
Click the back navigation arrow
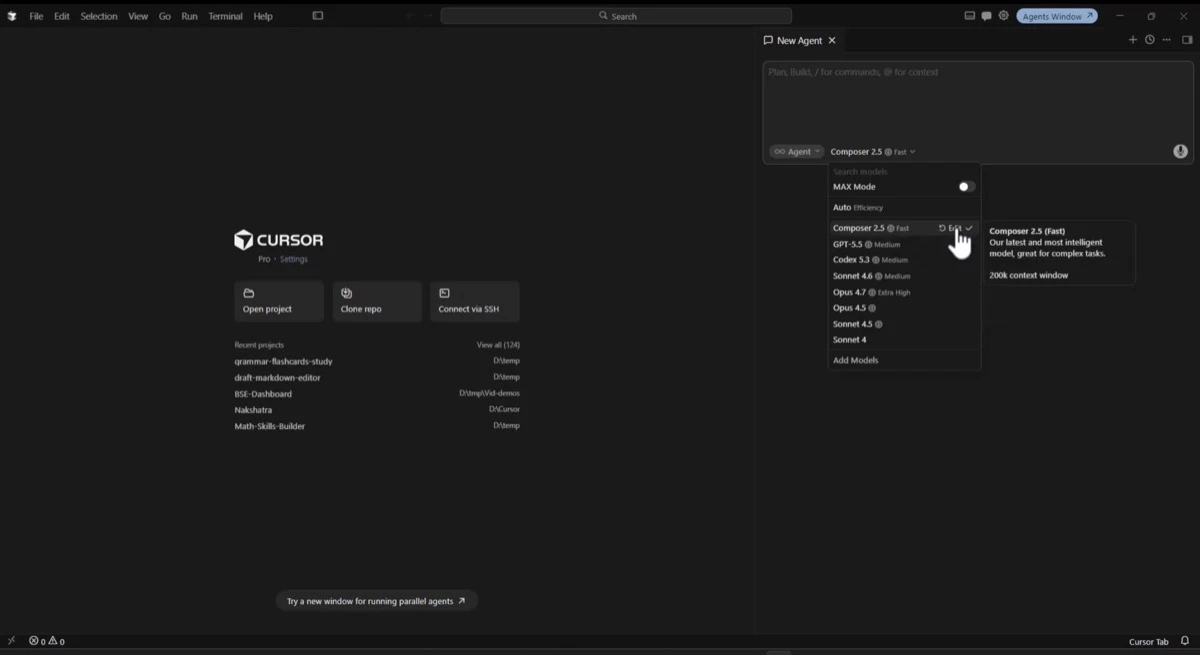409,16
